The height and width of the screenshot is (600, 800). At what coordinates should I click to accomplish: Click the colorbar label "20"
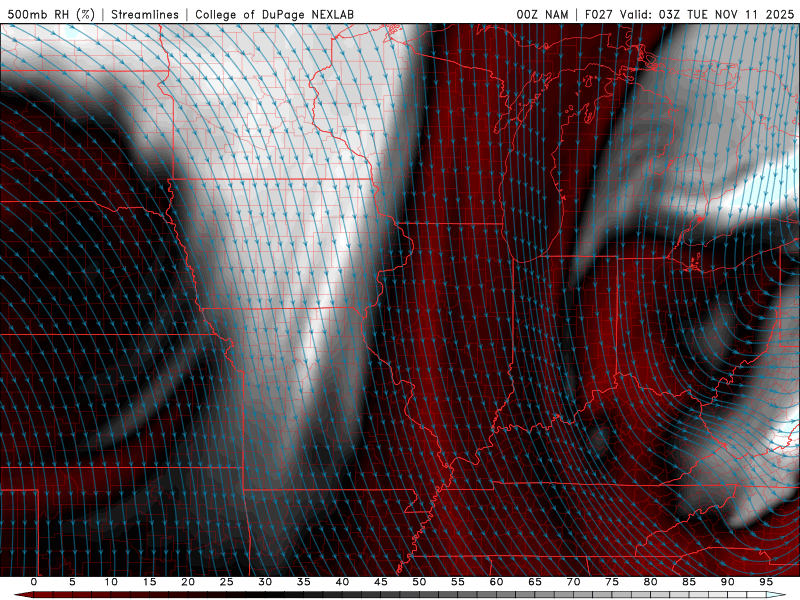pyautogui.click(x=188, y=582)
